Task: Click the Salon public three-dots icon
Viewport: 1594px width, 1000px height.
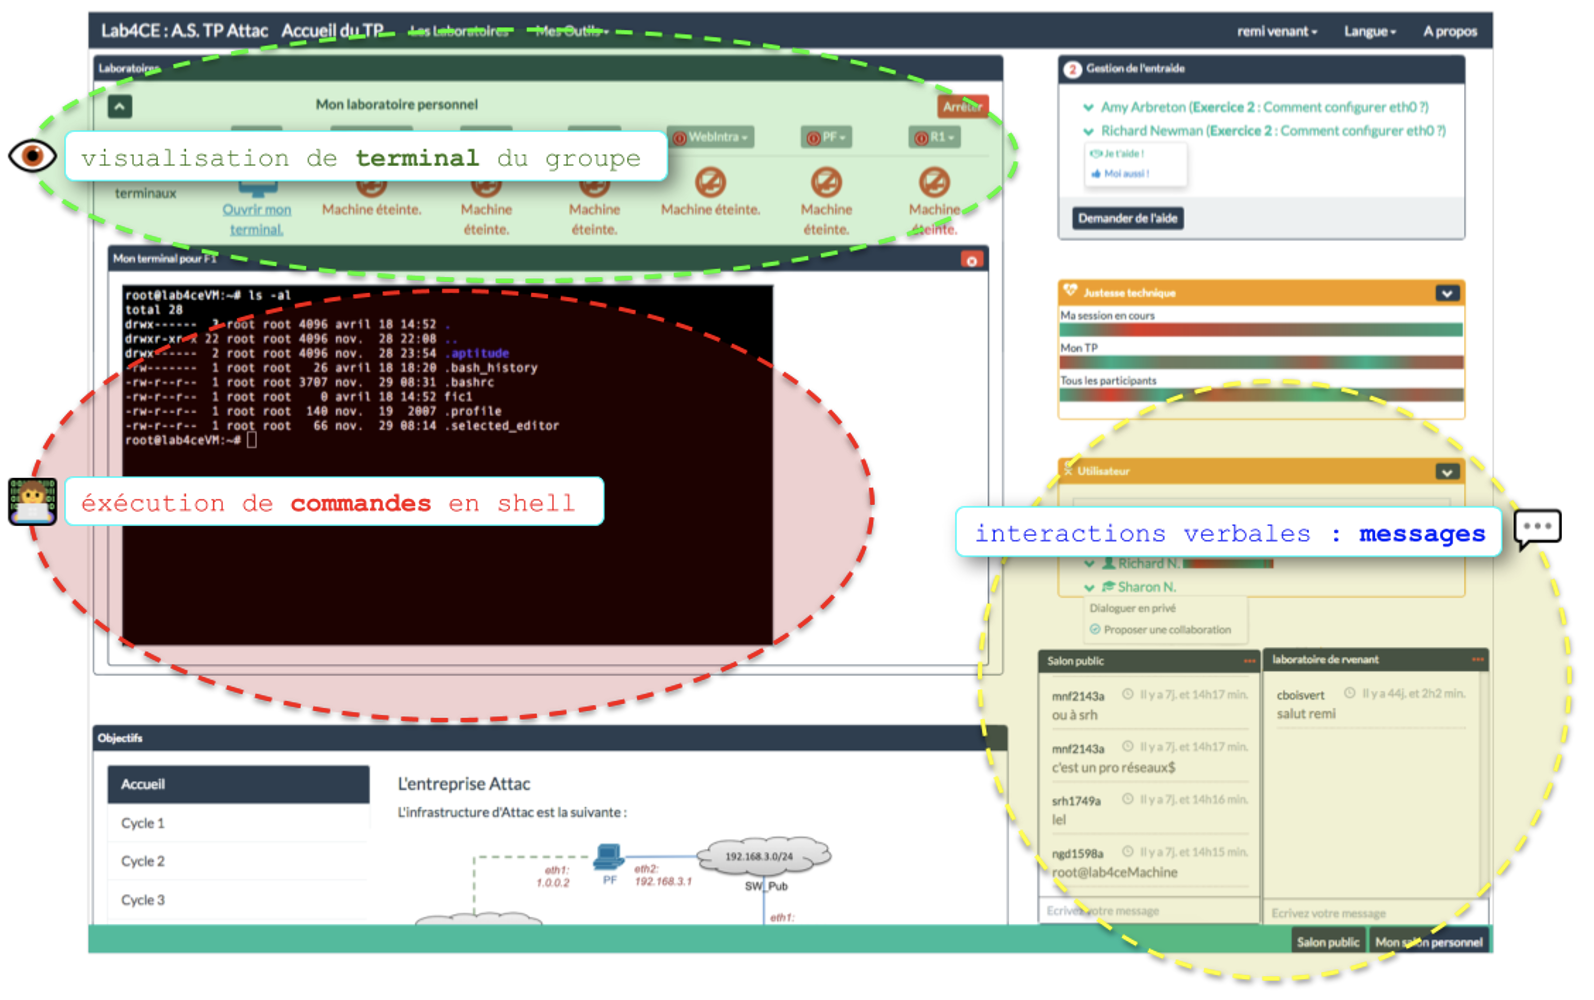Action: click(1249, 661)
